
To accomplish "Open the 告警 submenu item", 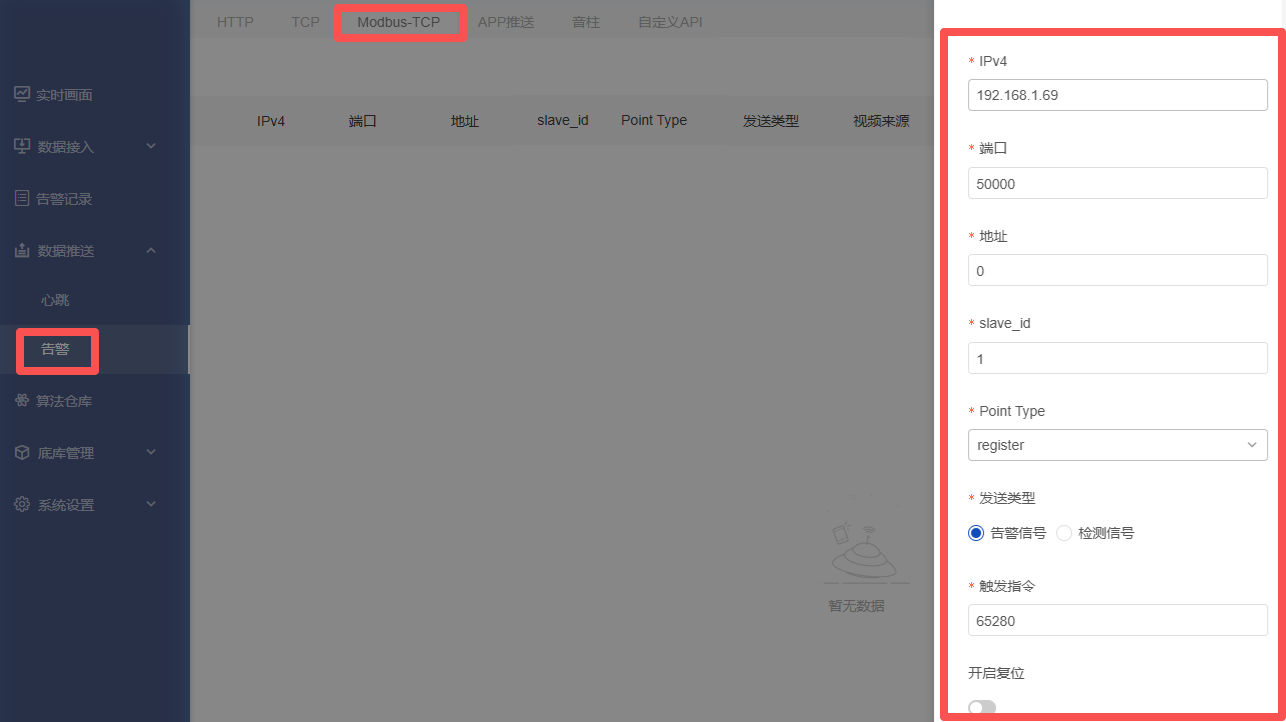I will (x=55, y=350).
